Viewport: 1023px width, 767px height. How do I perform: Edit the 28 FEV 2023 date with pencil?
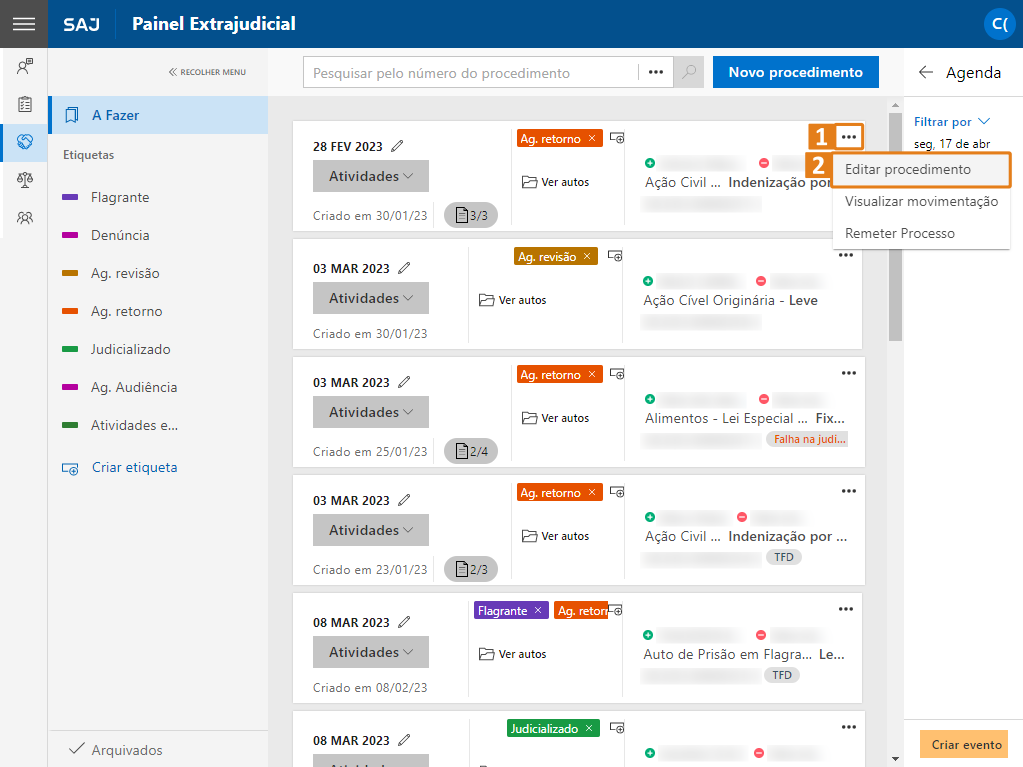pos(397,146)
